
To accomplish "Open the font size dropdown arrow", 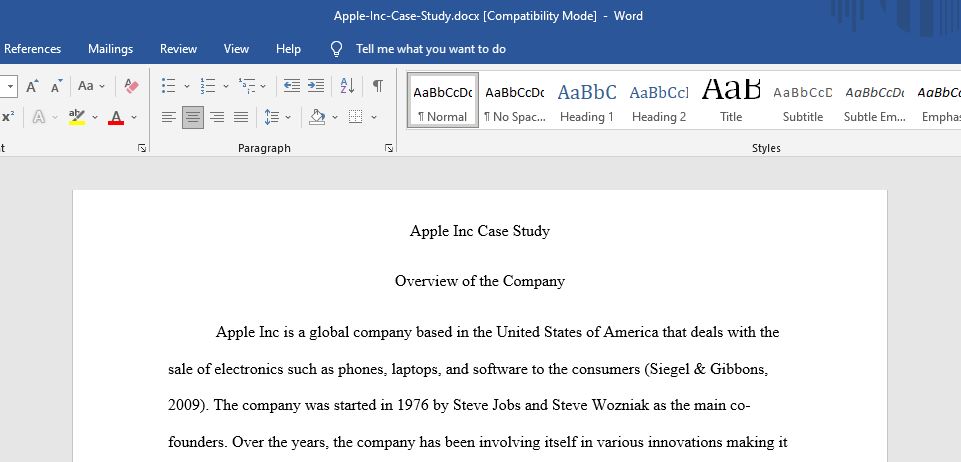I will 10,86.
